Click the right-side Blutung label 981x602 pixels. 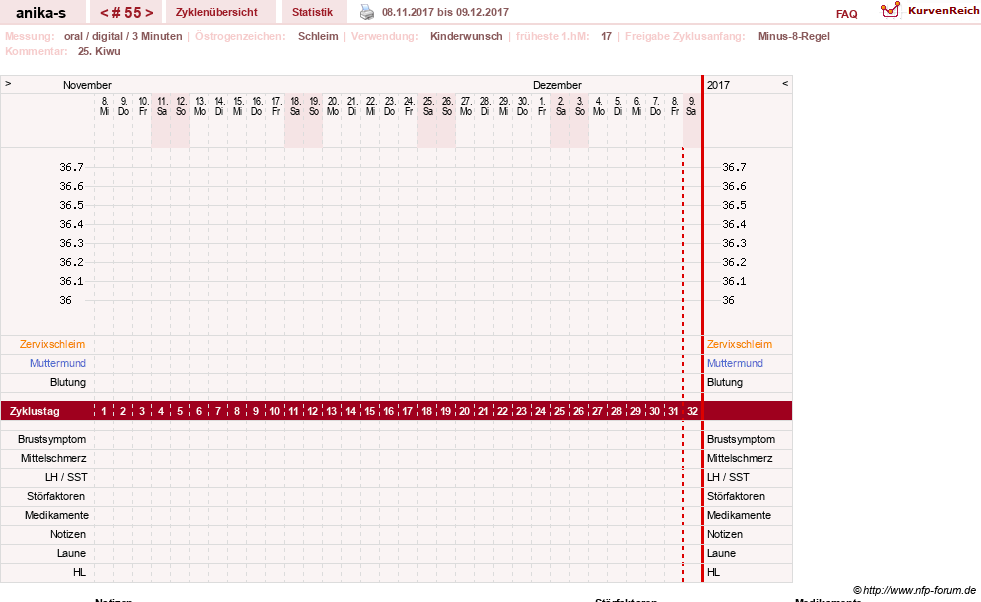pyautogui.click(x=724, y=382)
